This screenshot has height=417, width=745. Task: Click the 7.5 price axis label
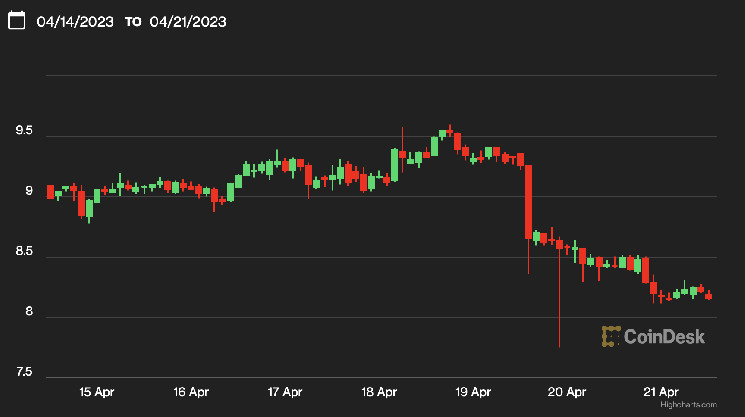(x=22, y=375)
